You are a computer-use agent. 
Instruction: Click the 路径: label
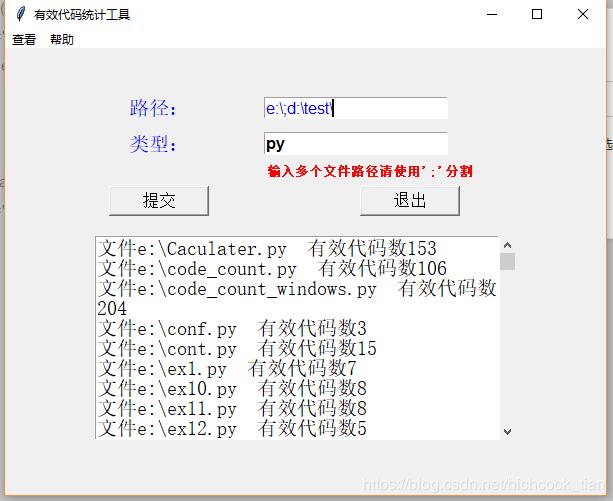(x=153, y=108)
